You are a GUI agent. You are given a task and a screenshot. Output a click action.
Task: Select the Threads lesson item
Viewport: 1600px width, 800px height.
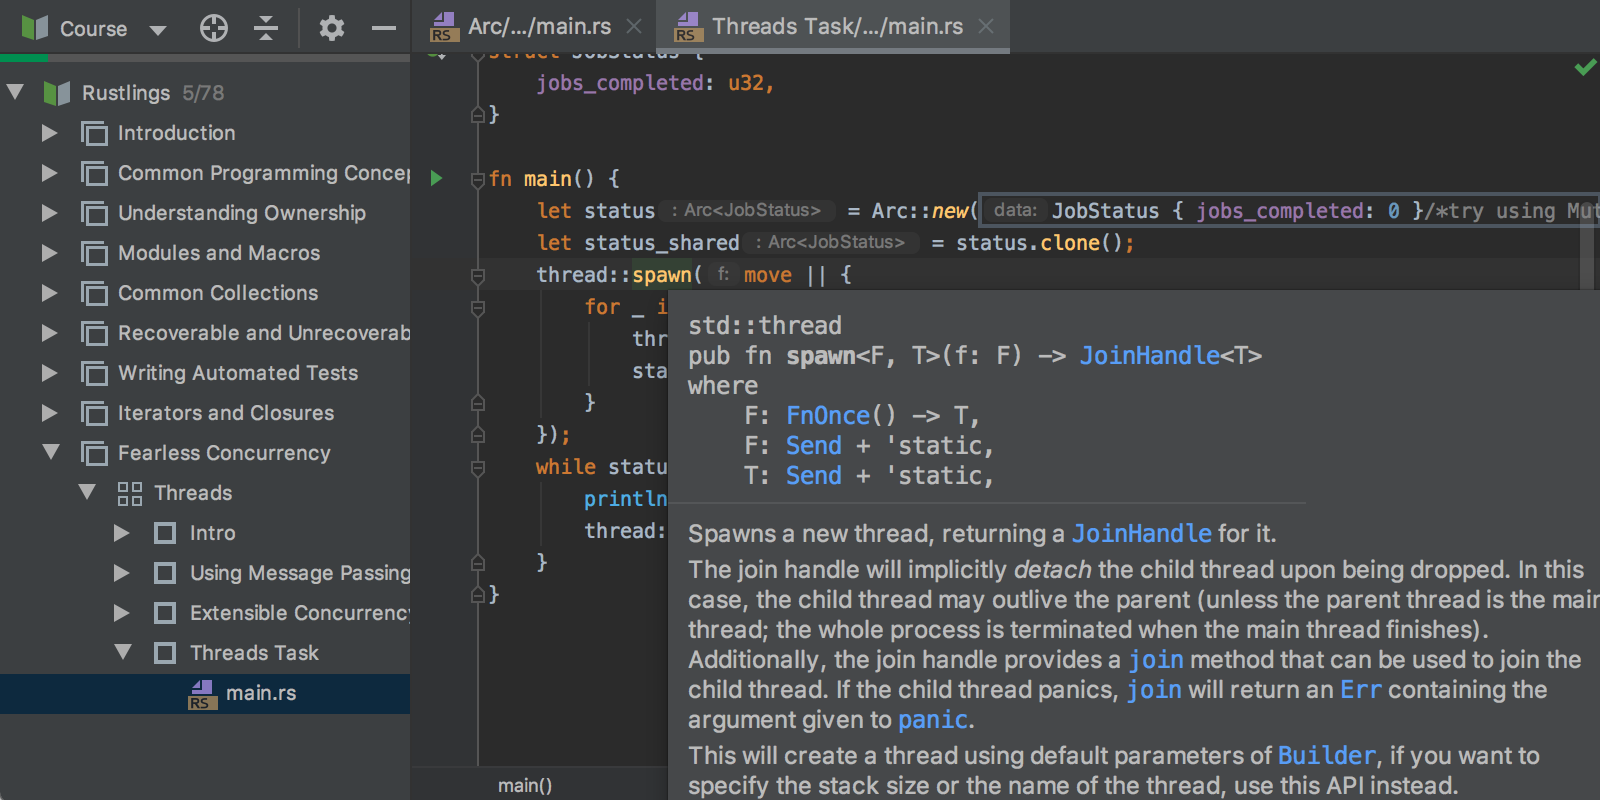[x=205, y=493]
